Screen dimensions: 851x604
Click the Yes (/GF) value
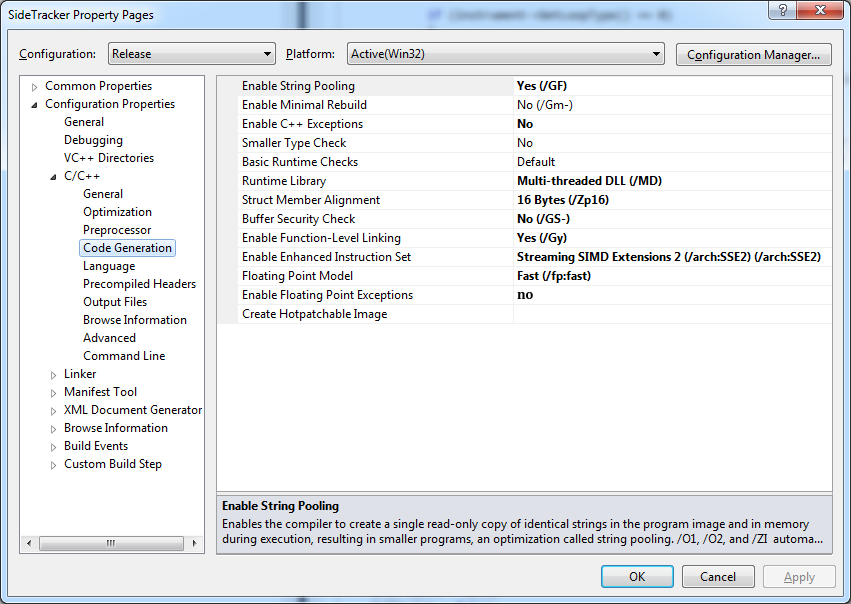click(x=542, y=86)
